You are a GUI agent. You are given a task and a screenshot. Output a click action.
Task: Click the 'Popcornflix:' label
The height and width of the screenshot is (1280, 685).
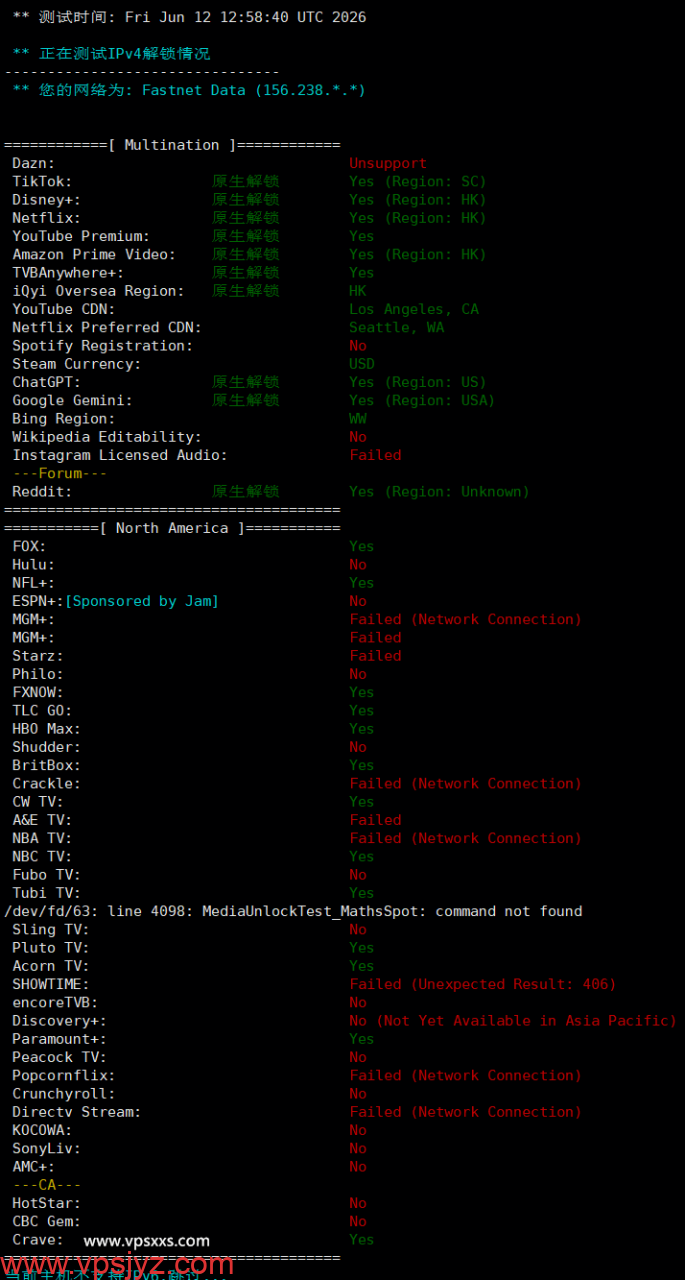click(64, 1075)
